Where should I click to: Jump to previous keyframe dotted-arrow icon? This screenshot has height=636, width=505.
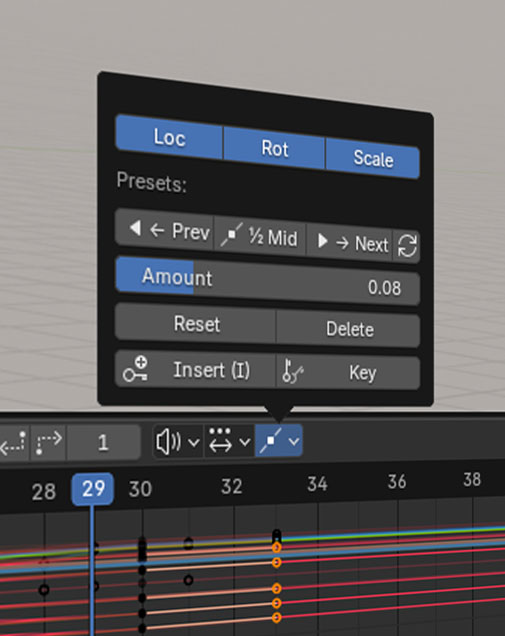(x=14, y=443)
